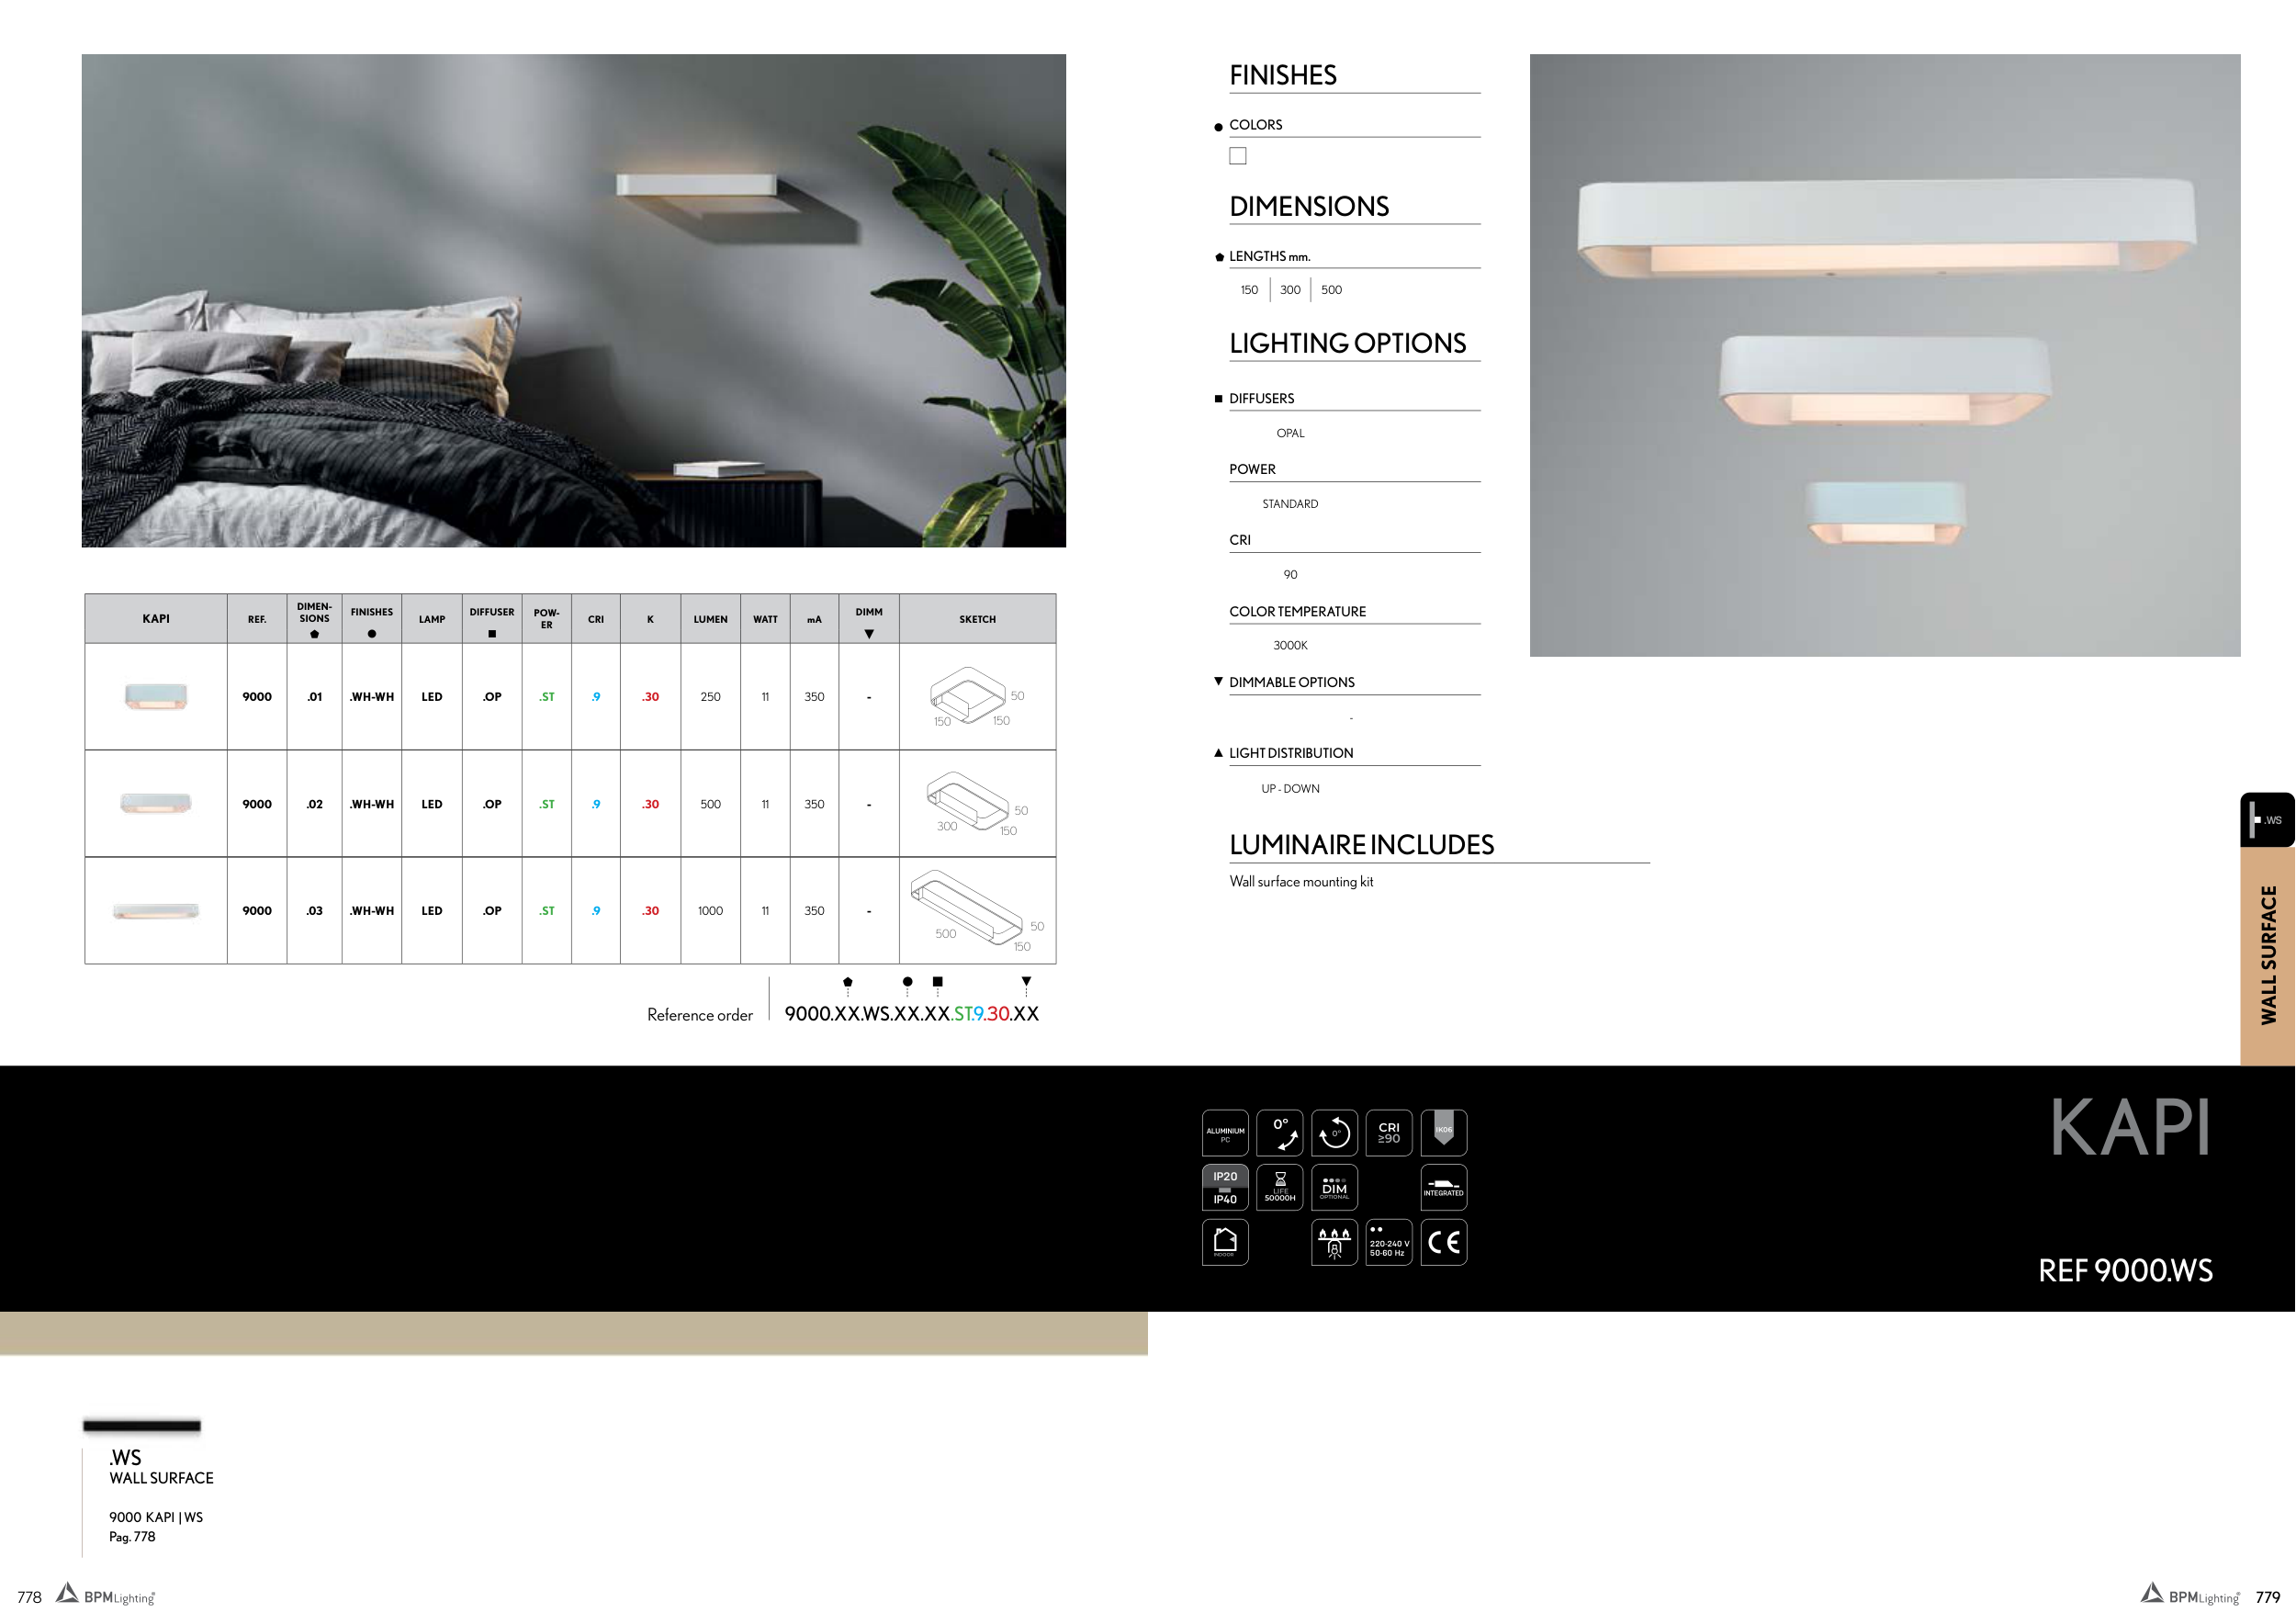Click the DIM Optional icon
2296x1624 pixels.
coord(1334,1187)
